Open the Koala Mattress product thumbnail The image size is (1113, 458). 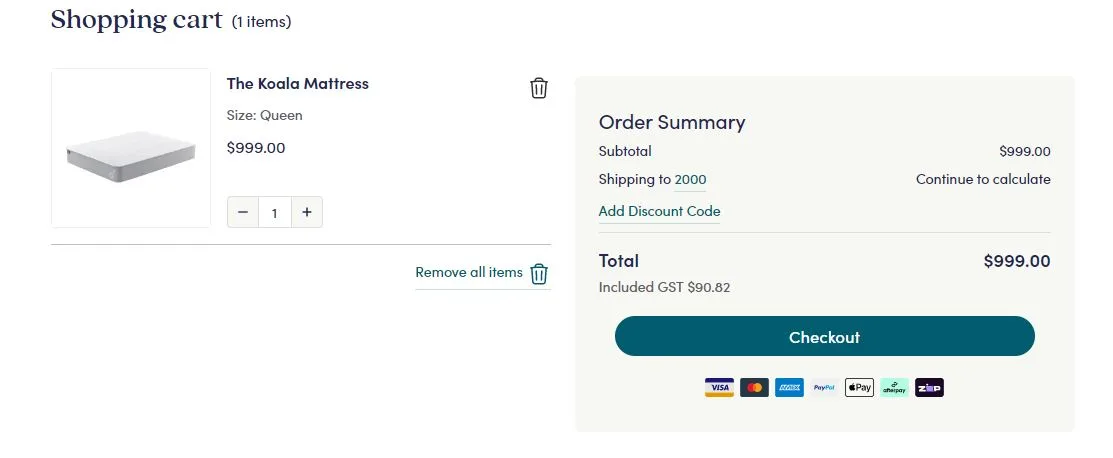131,148
